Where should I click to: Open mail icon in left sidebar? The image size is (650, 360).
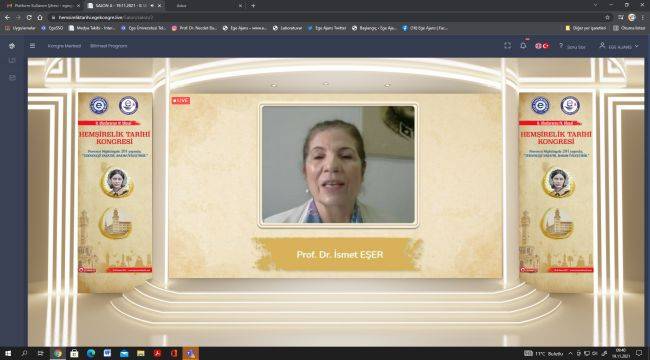12,78
